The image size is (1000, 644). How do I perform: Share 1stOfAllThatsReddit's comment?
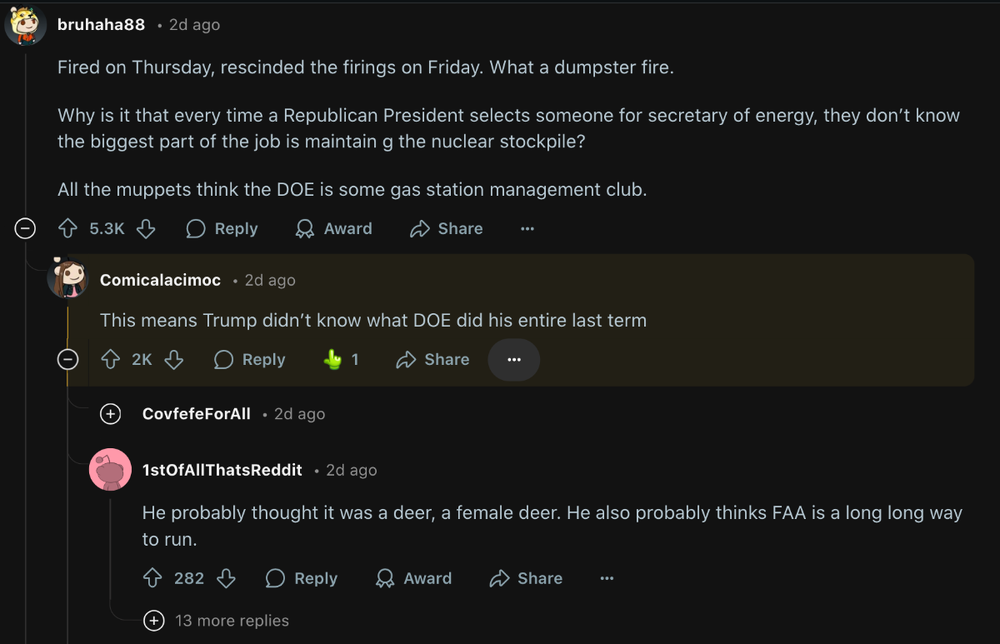pos(525,578)
